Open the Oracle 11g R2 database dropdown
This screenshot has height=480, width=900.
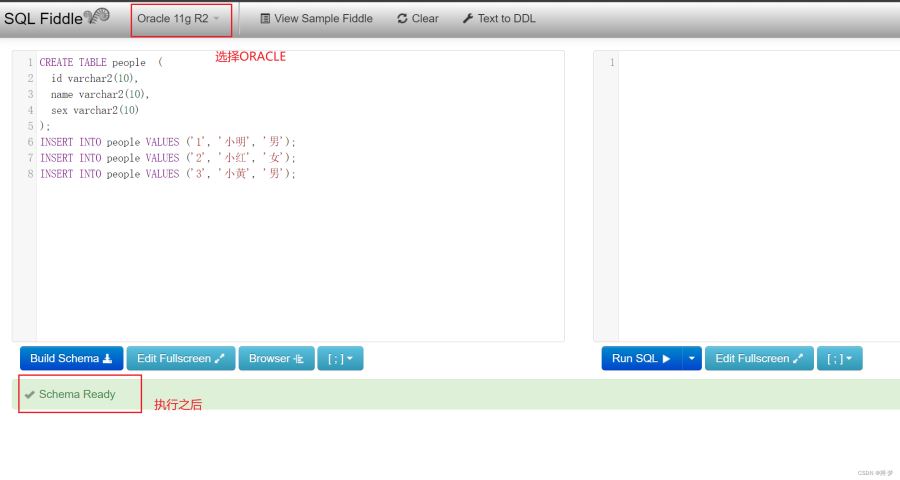coord(179,18)
